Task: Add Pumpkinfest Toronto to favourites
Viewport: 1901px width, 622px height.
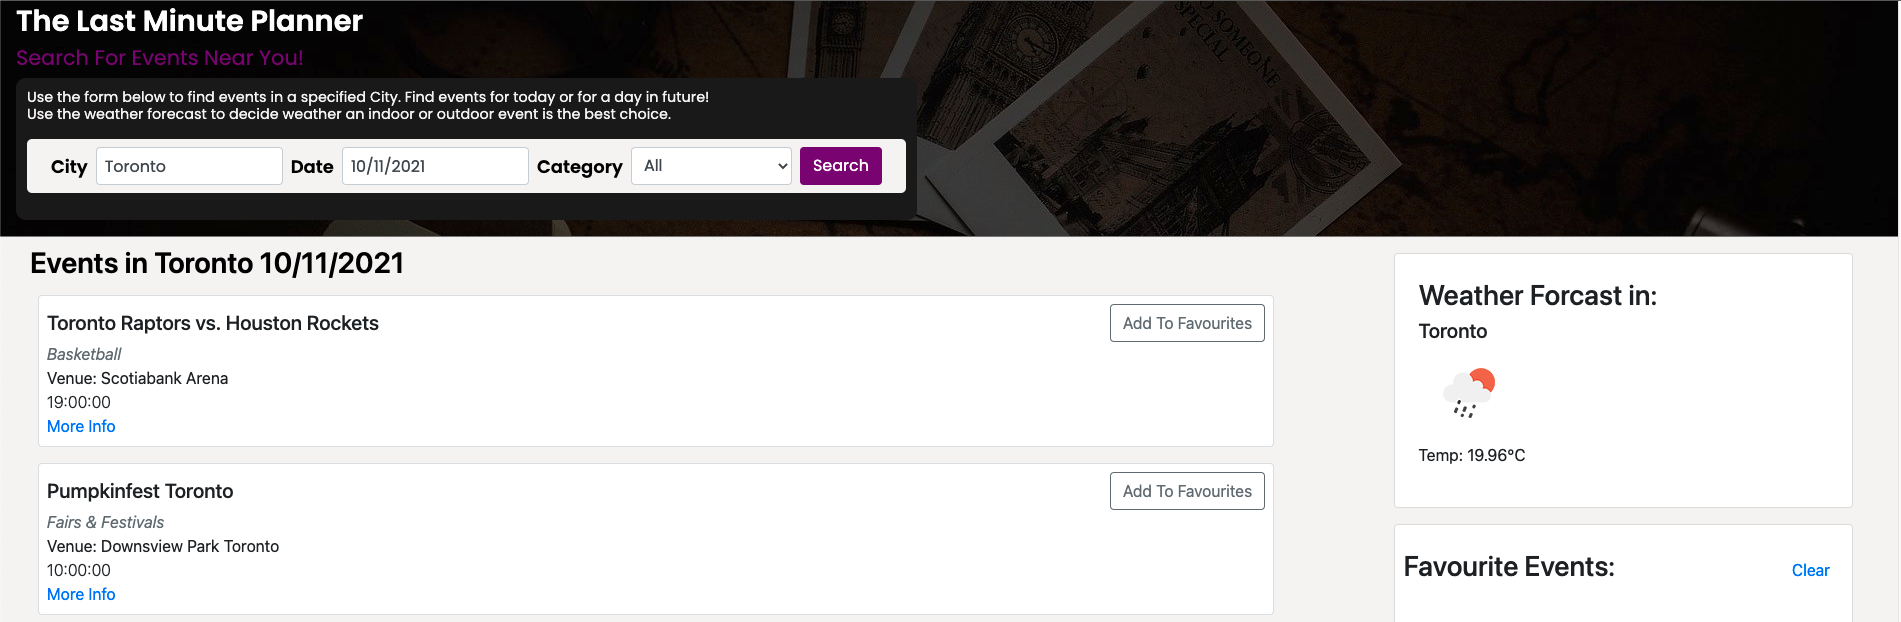Action: pyautogui.click(x=1187, y=491)
